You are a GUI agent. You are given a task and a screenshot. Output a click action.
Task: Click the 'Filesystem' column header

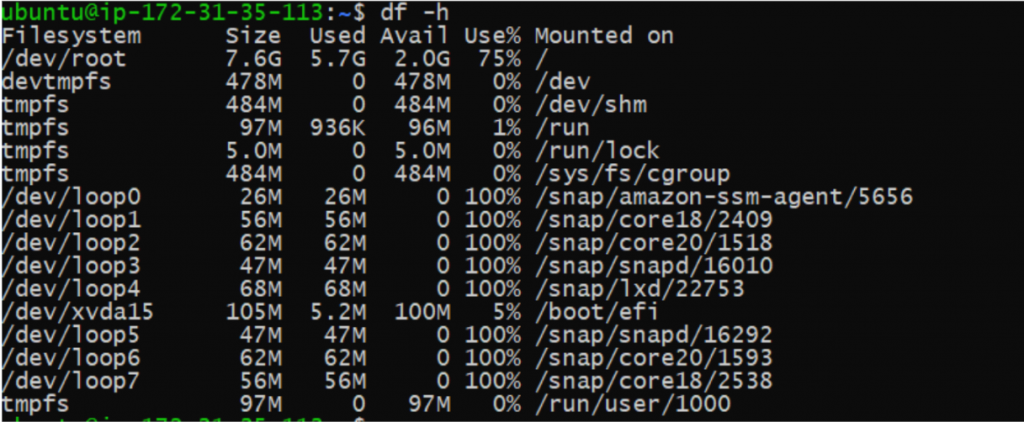pos(71,35)
